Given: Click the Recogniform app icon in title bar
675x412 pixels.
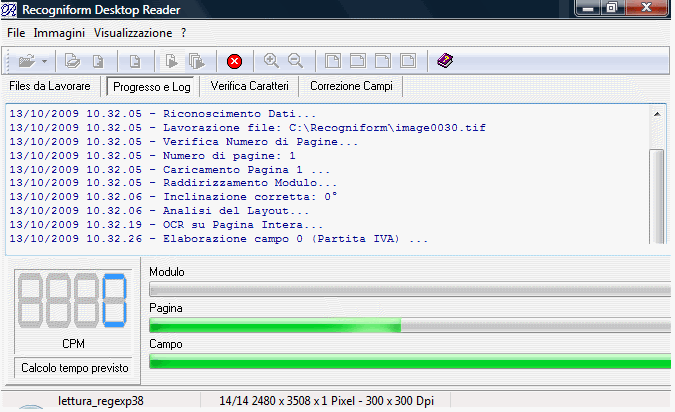Looking at the screenshot, I should 9,9.
